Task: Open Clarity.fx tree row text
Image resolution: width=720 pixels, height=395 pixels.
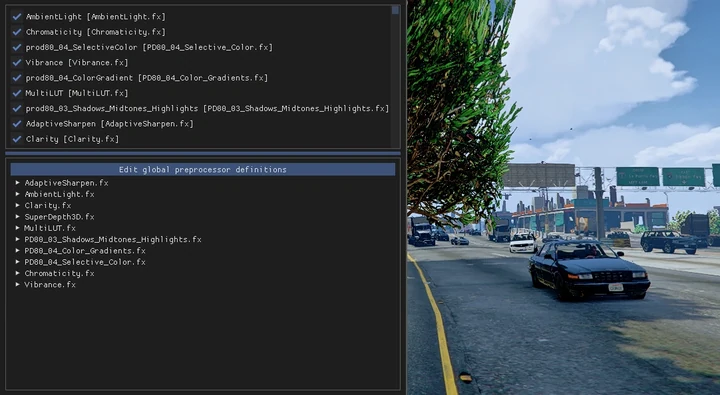Action: coord(48,205)
